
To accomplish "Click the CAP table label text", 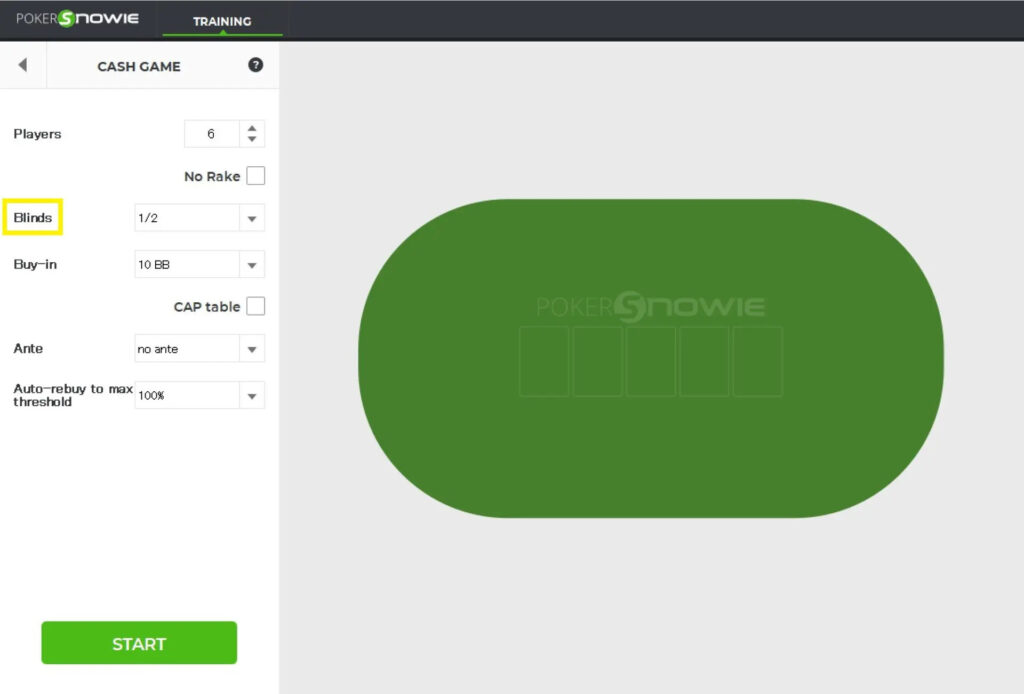I will click(207, 307).
